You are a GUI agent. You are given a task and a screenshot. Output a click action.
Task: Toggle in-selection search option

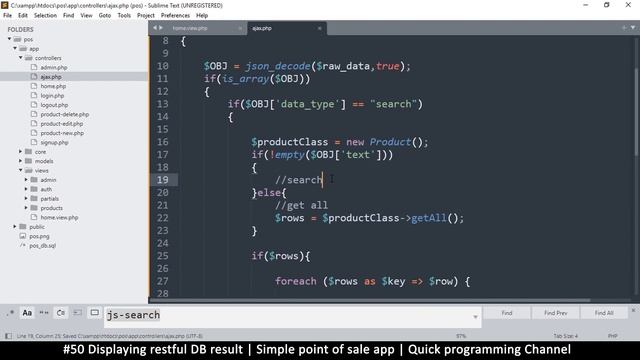[77, 313]
